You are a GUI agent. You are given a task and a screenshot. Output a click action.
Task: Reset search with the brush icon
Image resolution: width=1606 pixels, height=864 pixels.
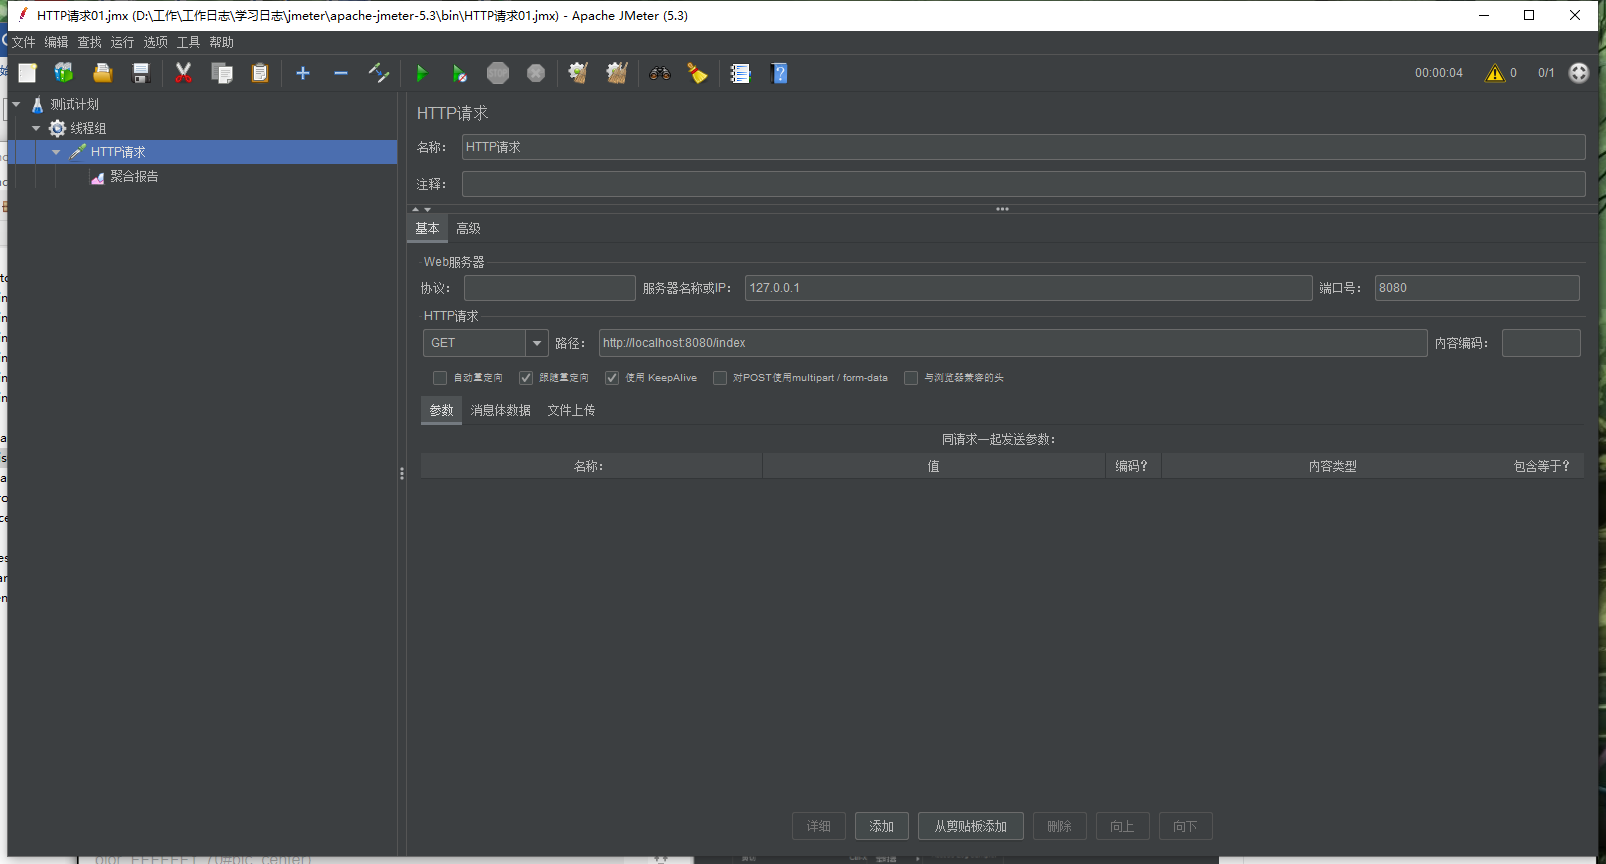coord(697,73)
